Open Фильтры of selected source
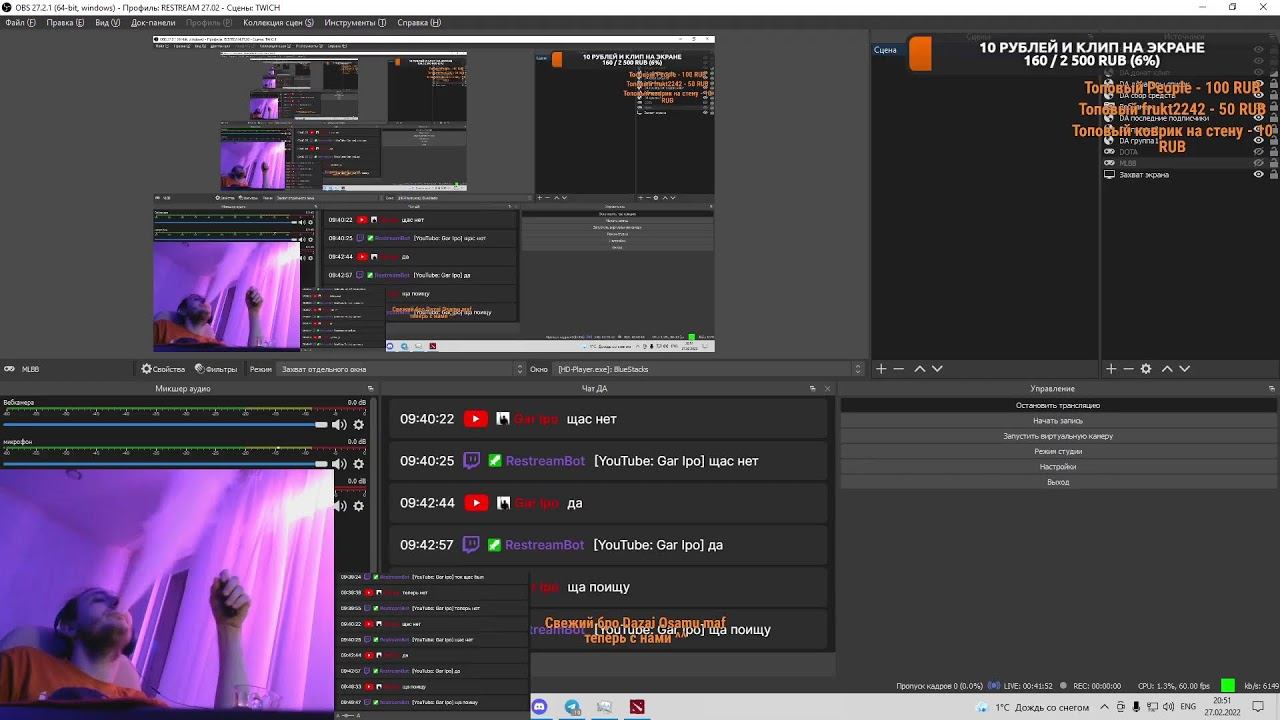 (x=216, y=369)
